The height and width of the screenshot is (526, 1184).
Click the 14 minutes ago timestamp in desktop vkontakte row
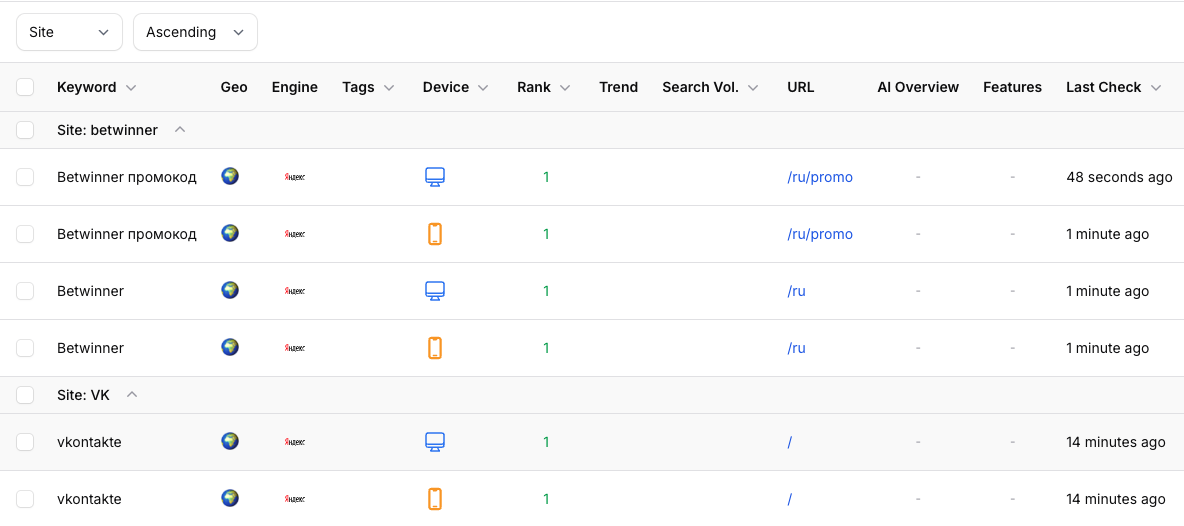tap(1116, 442)
